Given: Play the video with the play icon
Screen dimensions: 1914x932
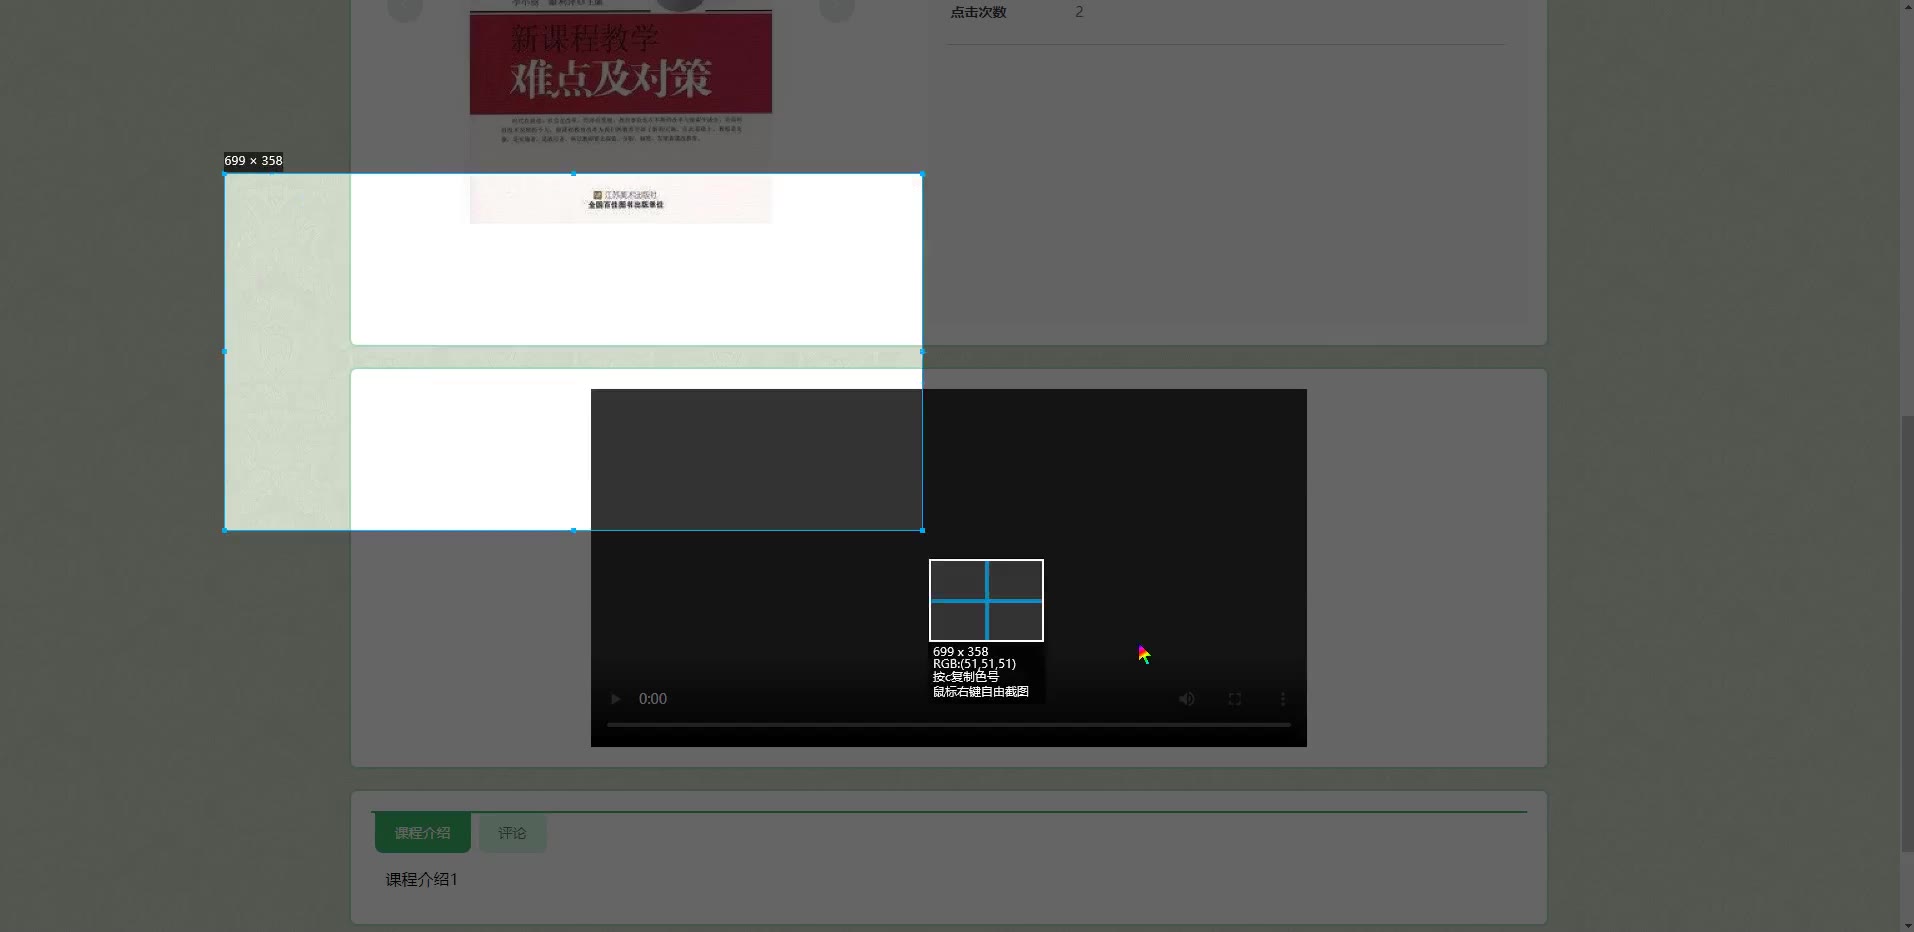Looking at the screenshot, I should [616, 699].
